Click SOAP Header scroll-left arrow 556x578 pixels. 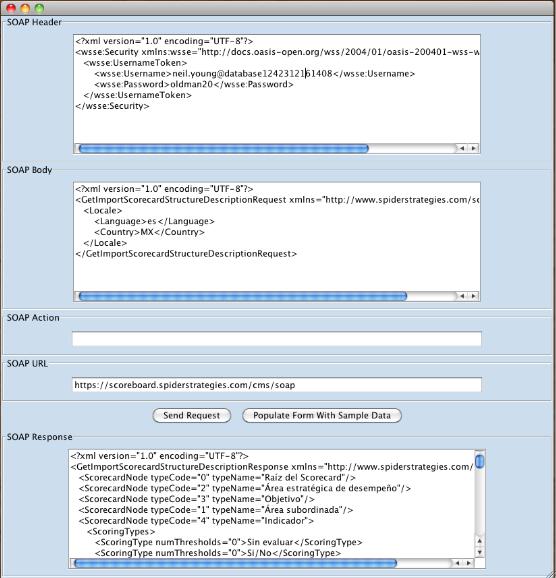[x=462, y=148]
